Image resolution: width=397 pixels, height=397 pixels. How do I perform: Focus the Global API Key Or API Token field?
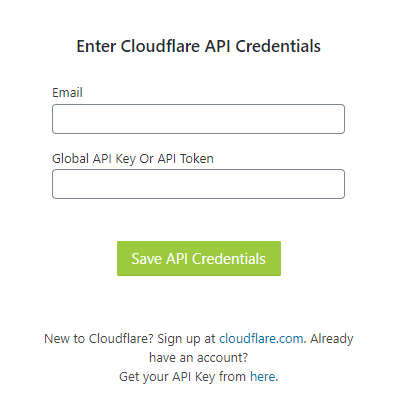(198, 184)
